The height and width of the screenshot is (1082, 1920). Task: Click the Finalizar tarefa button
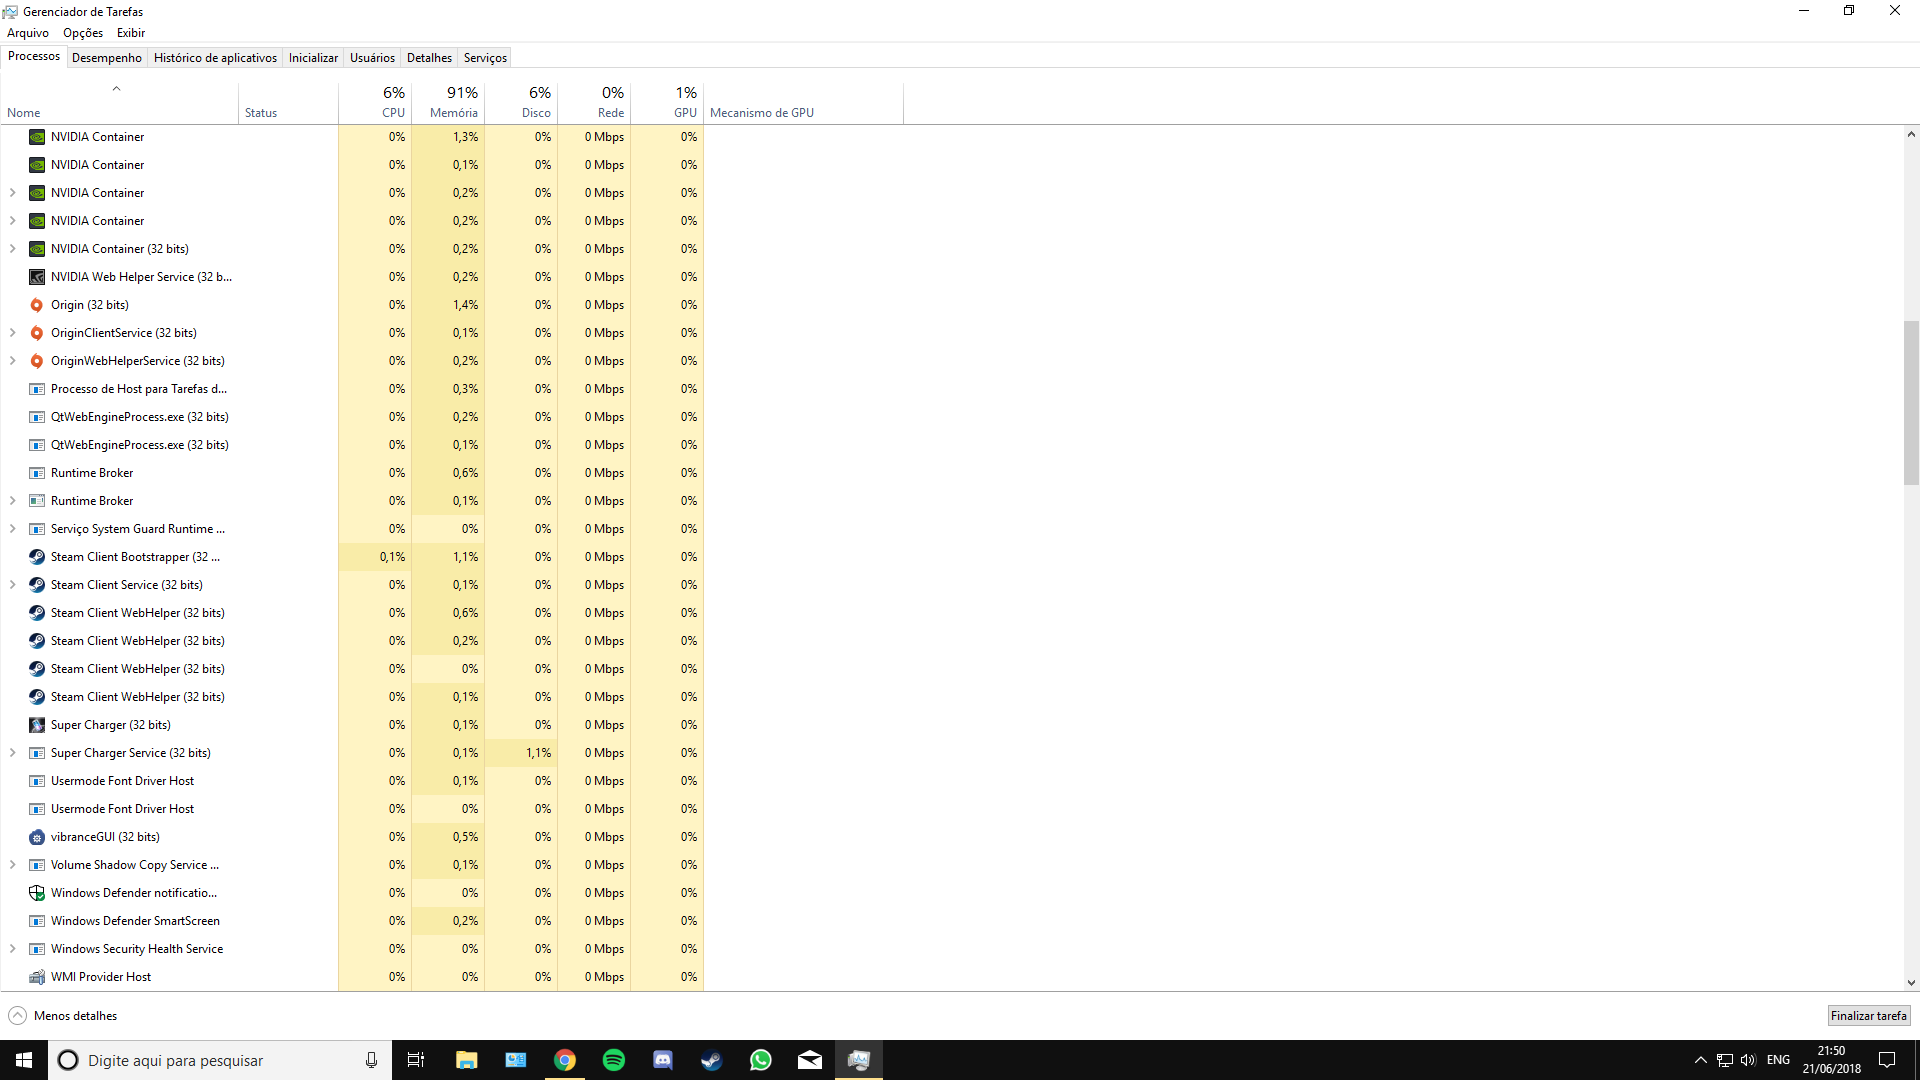pos(1868,1016)
